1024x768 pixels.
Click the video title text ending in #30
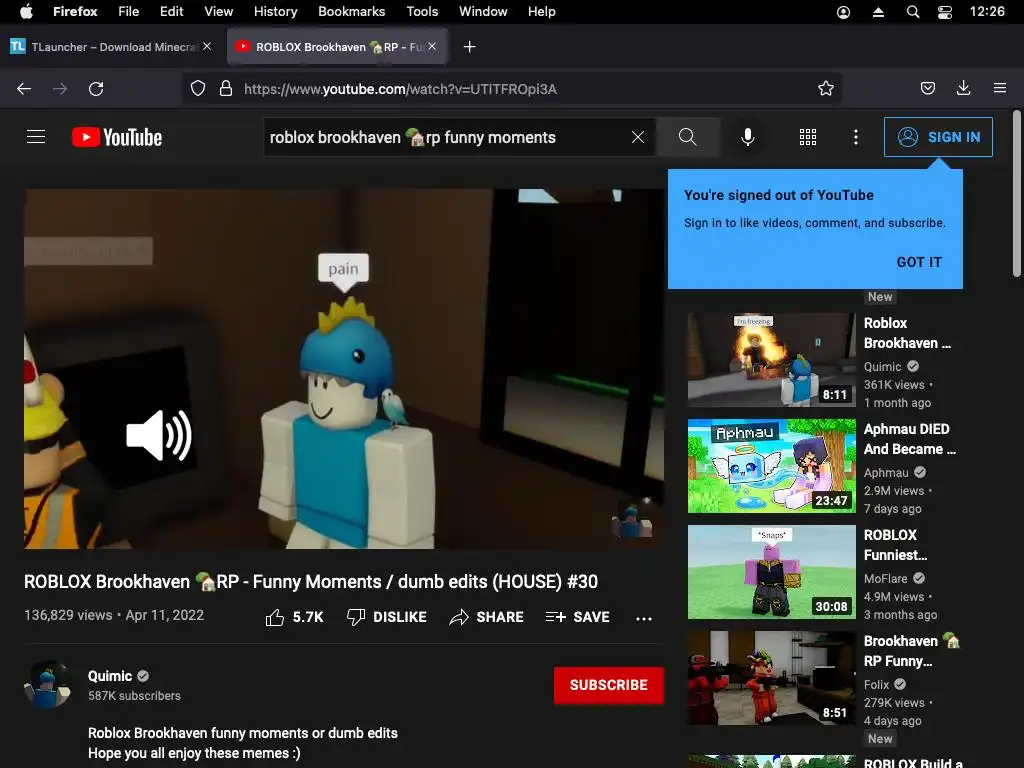(311, 581)
